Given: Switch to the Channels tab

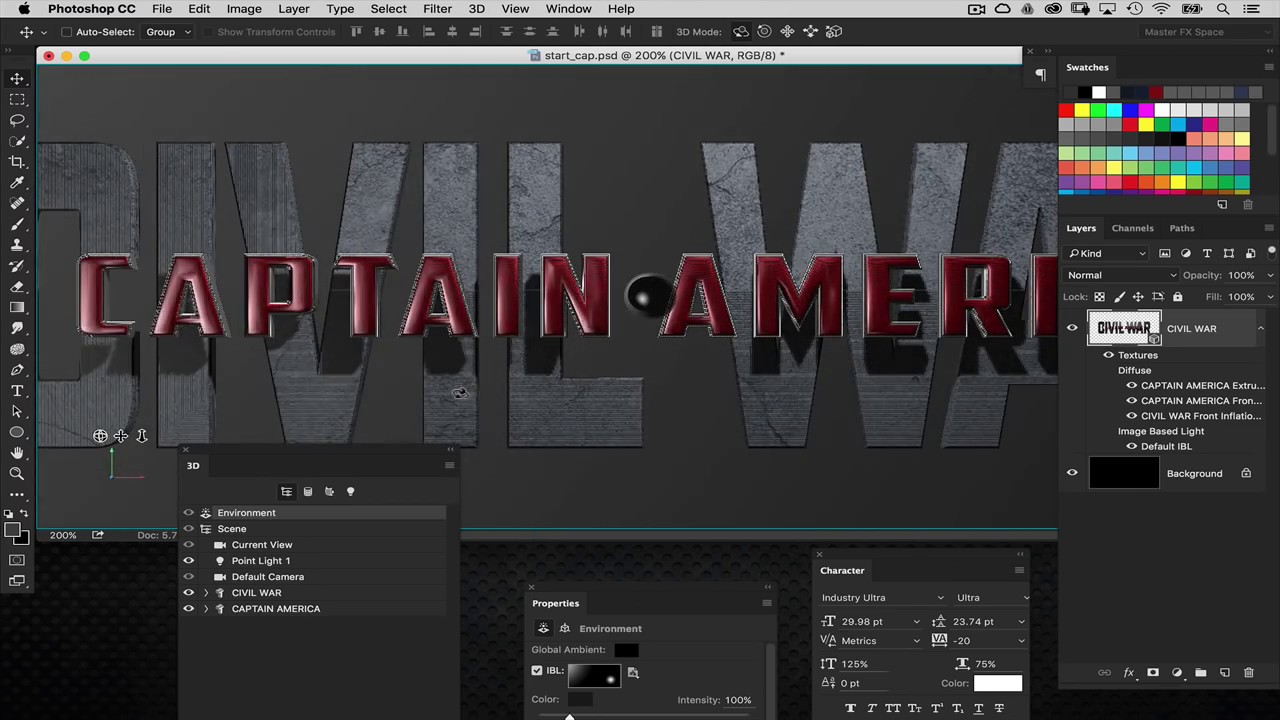Looking at the screenshot, I should coord(1132,228).
